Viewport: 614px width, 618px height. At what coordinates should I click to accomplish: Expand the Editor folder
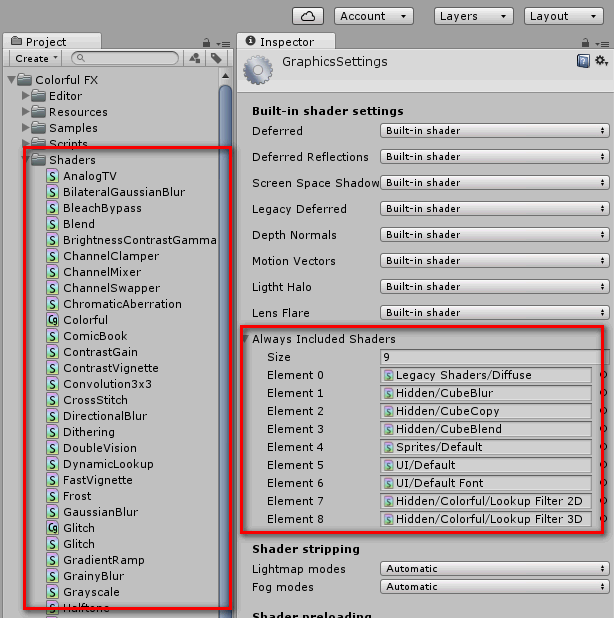point(26,95)
